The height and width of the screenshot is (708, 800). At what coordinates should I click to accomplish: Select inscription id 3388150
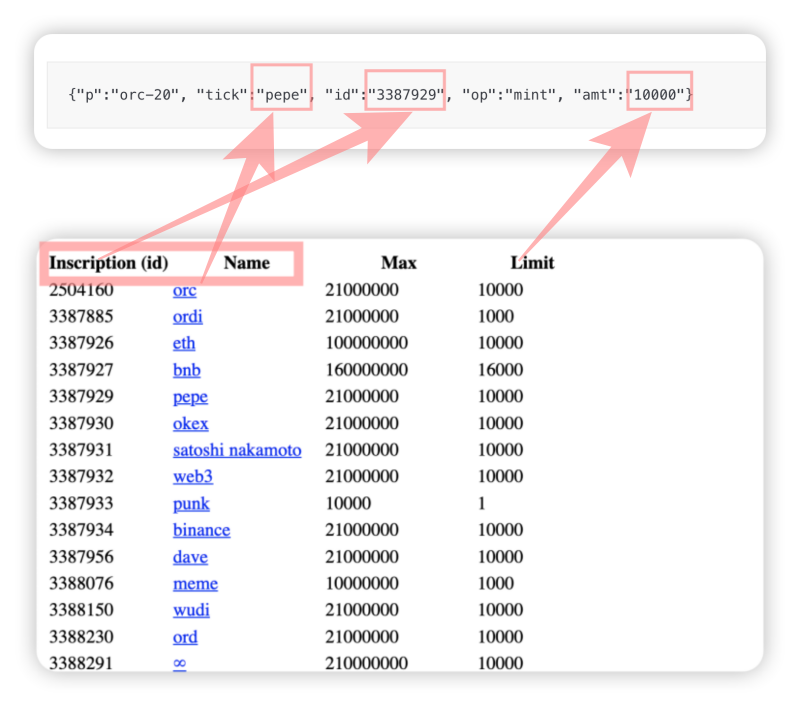coord(81,610)
